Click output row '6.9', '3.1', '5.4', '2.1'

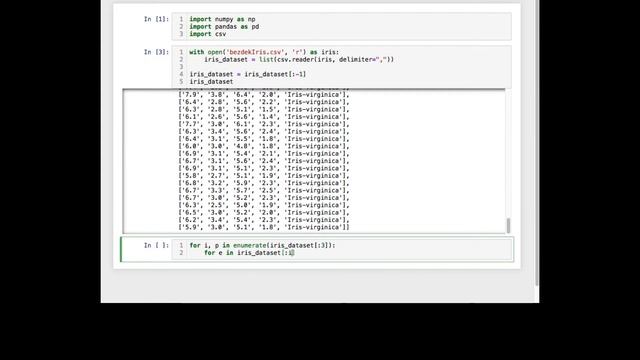coord(264,153)
